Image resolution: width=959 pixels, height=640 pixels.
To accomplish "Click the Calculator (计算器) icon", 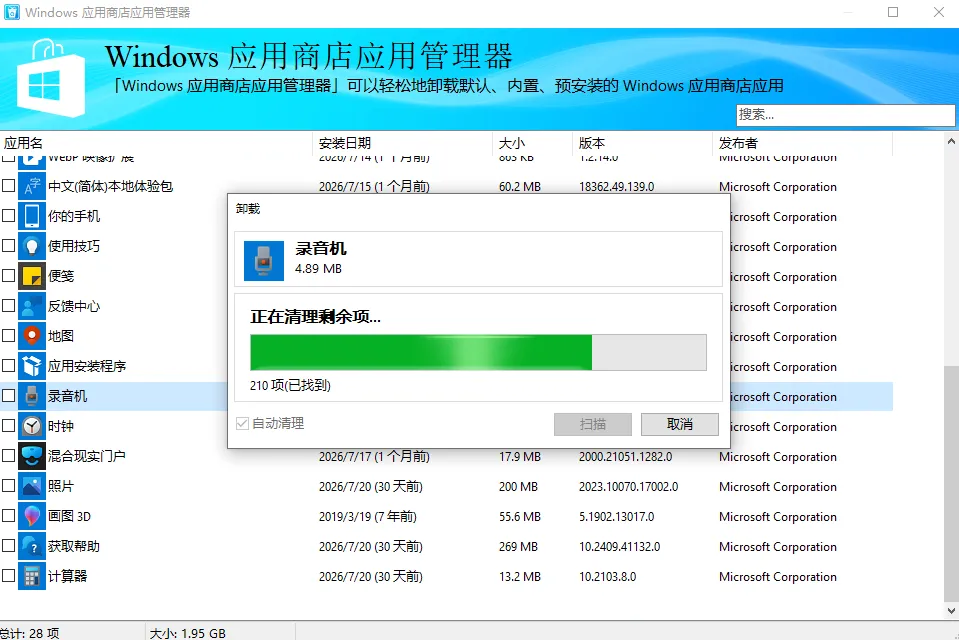I will click(x=32, y=576).
